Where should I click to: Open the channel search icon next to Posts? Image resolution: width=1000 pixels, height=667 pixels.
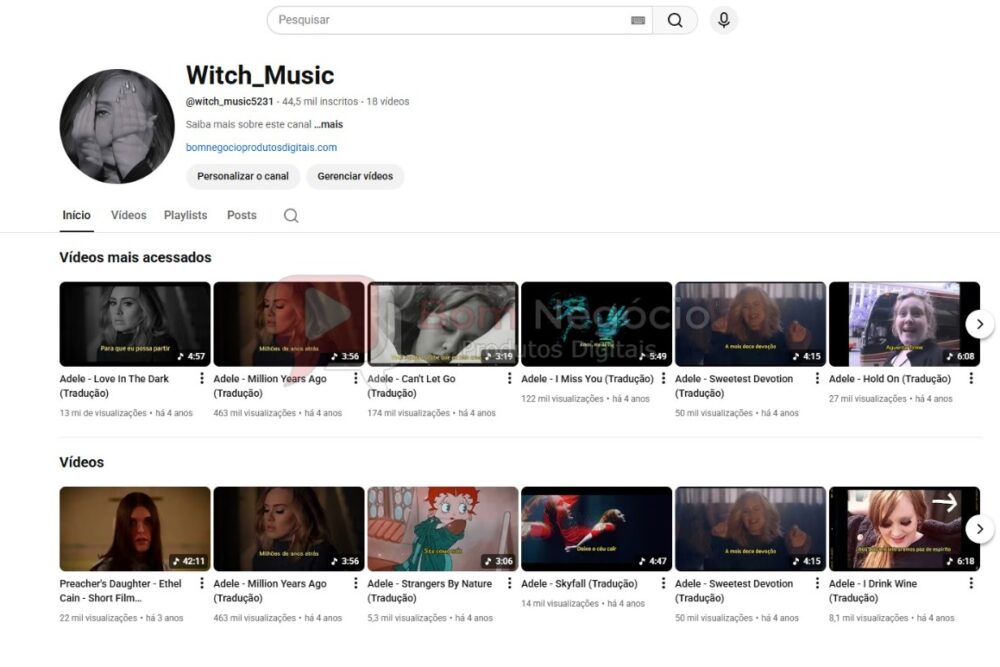pos(290,215)
